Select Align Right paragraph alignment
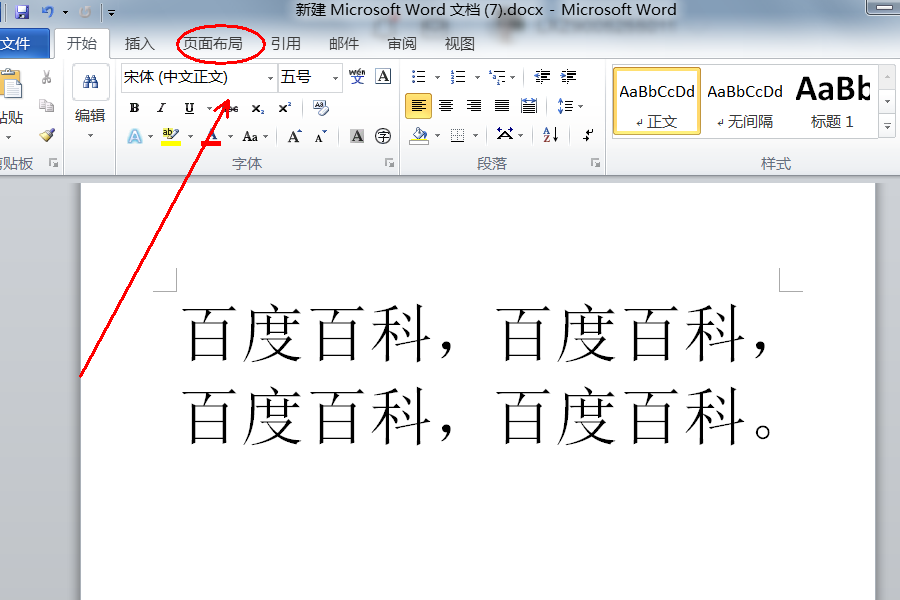The image size is (900, 600). tap(474, 106)
